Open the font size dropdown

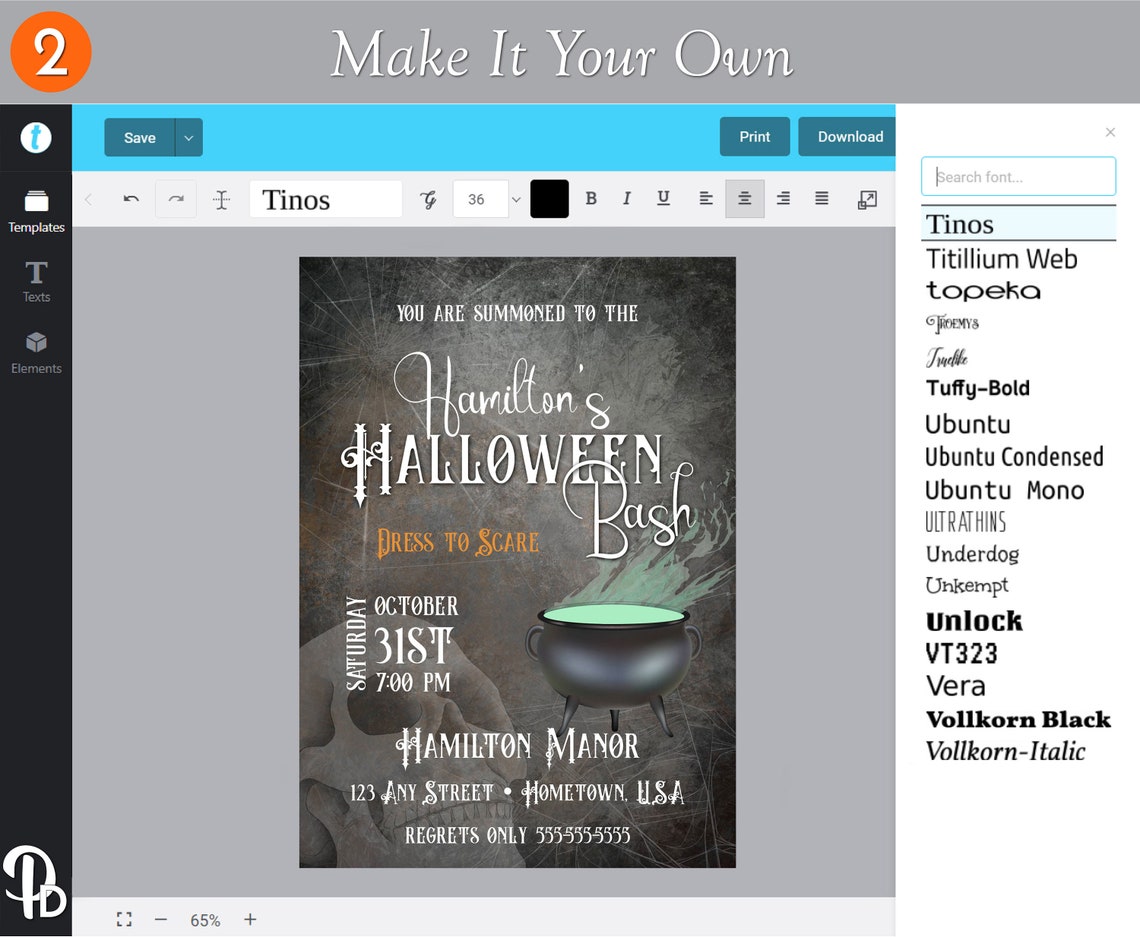515,198
